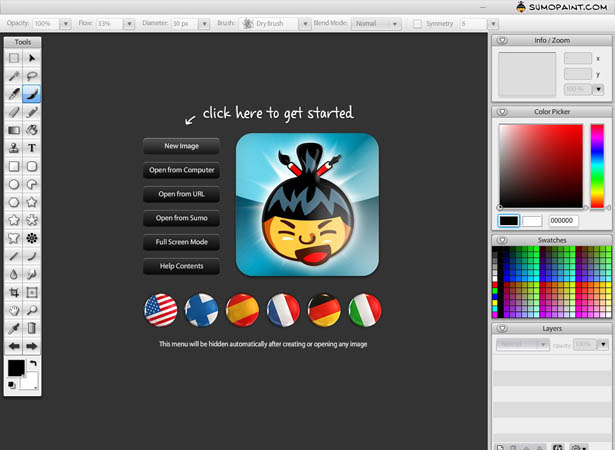Choose the Italian flag language

[x=365, y=310]
